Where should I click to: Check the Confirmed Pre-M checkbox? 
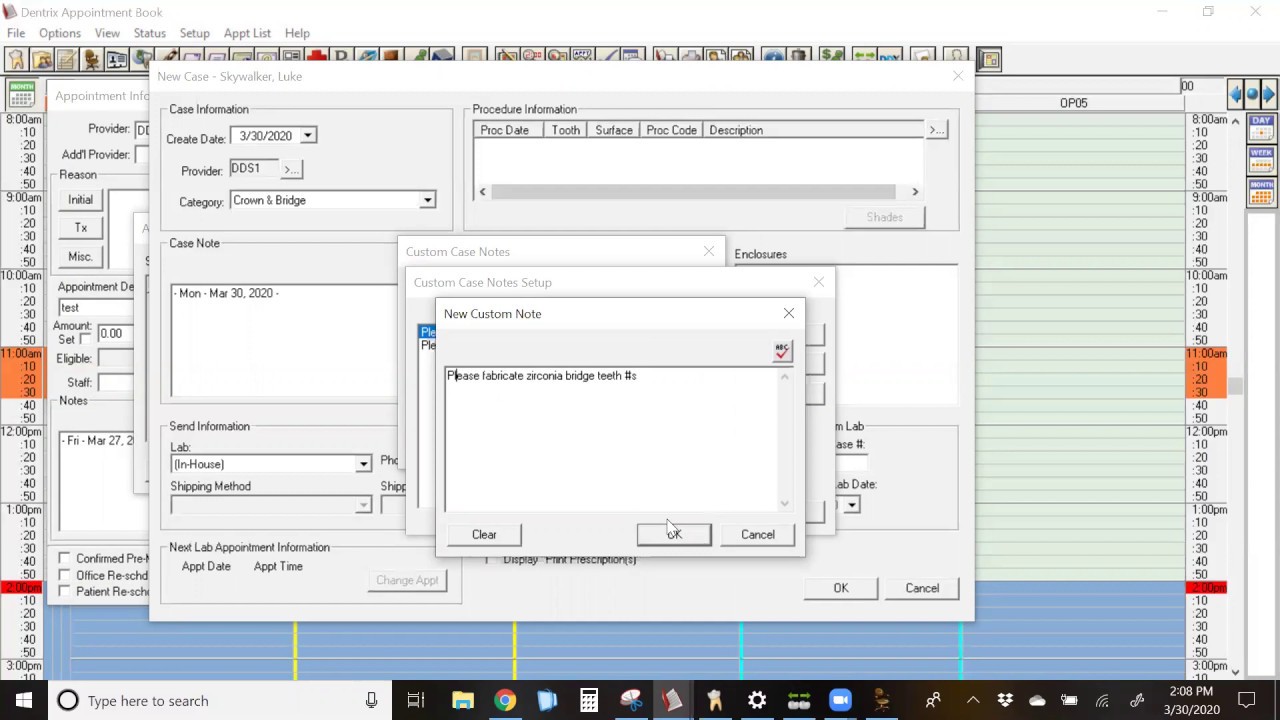click(x=65, y=559)
